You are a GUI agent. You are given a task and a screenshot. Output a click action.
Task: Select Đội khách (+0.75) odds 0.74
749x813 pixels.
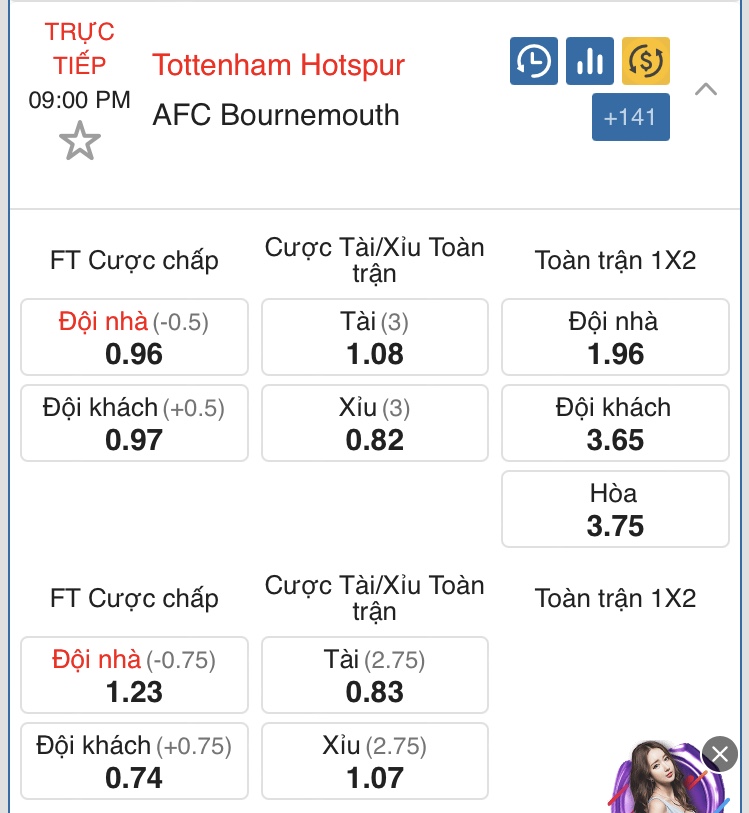tap(134, 761)
